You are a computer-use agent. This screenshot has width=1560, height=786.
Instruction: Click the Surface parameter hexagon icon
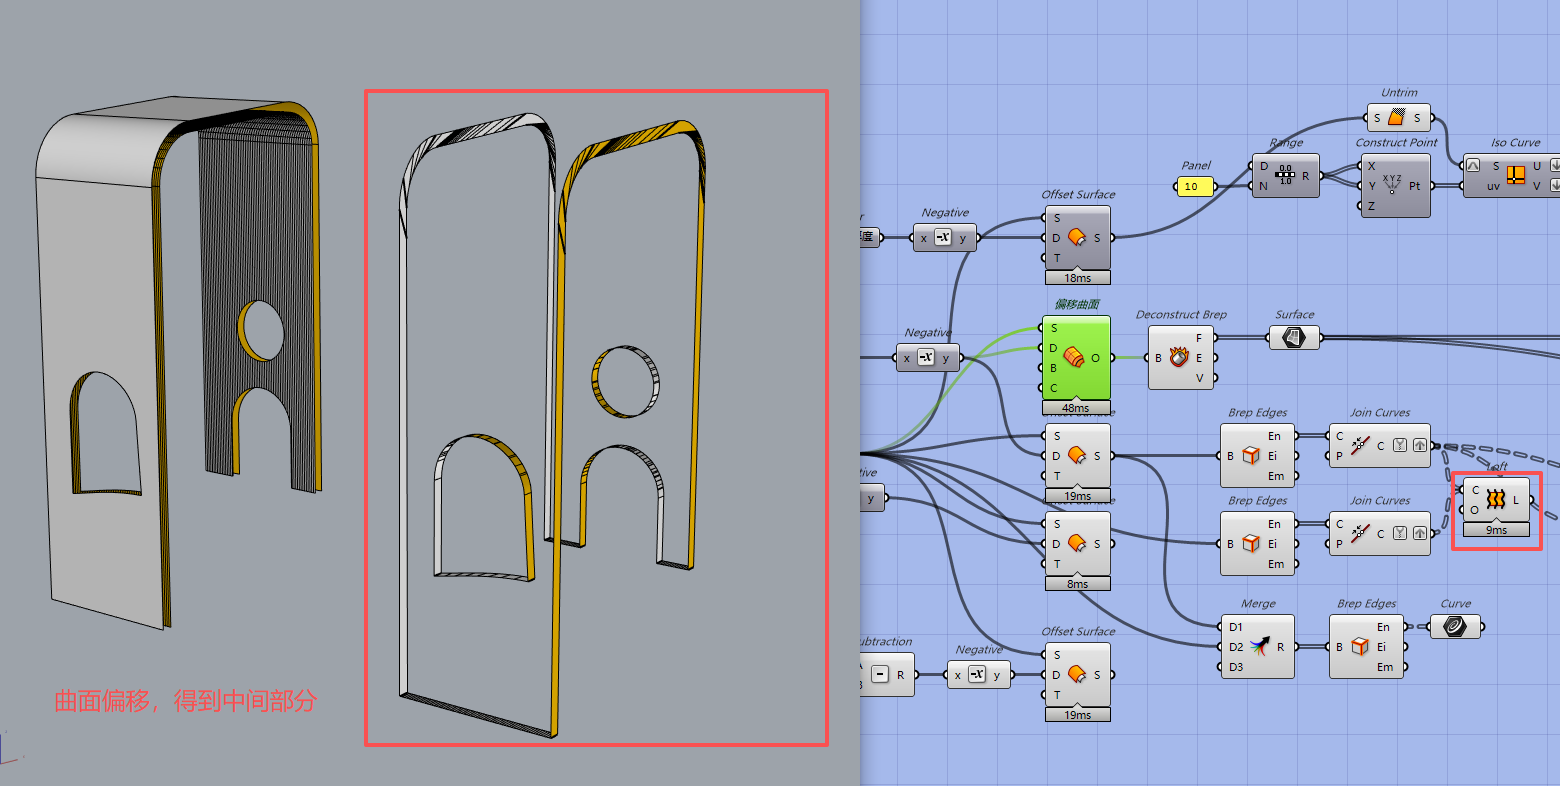[1294, 338]
